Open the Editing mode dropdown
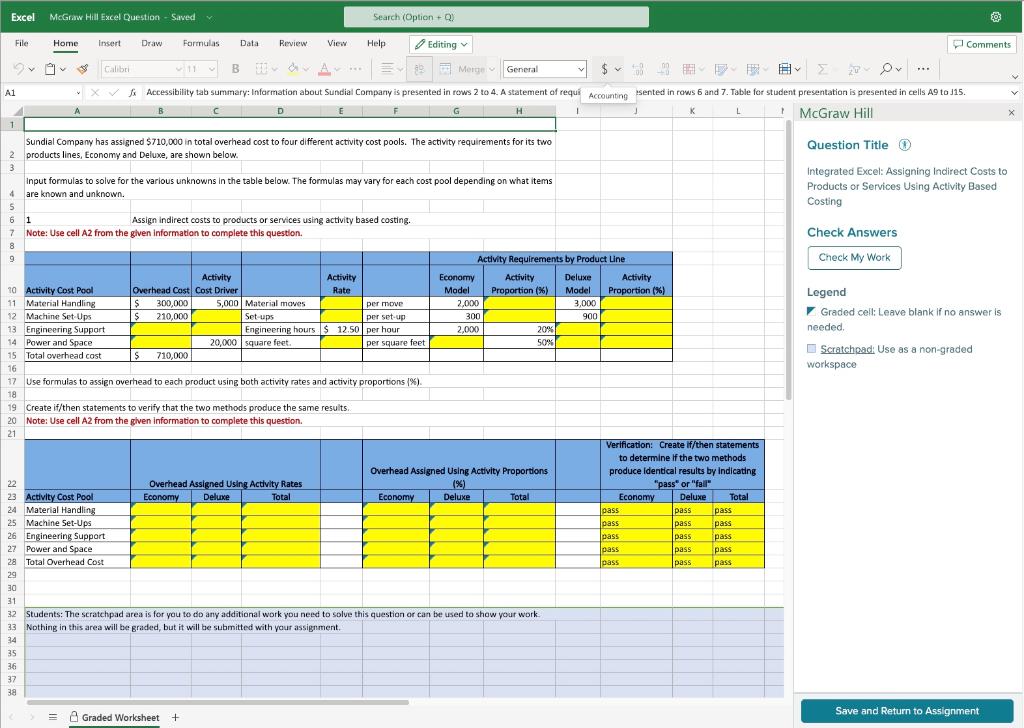The height and width of the screenshot is (728, 1024). click(x=438, y=43)
